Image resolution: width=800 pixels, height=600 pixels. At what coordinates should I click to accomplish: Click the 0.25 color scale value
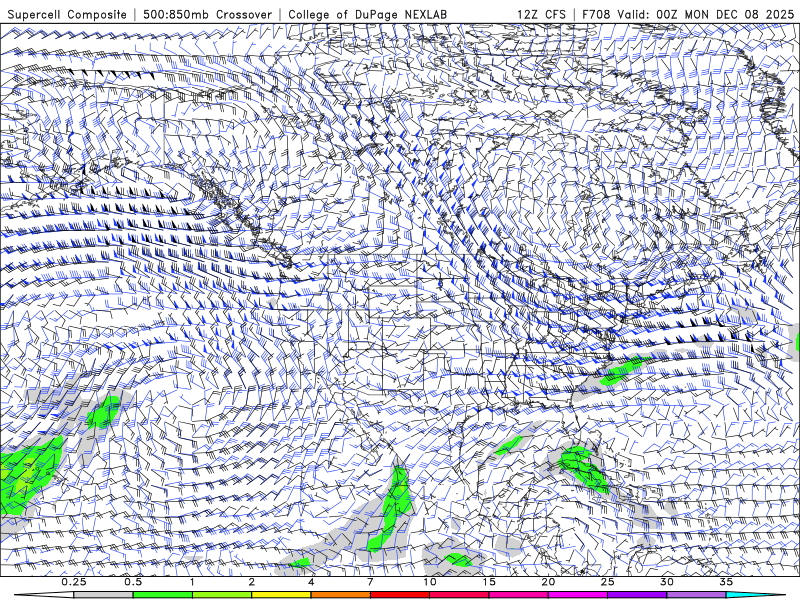(74, 582)
